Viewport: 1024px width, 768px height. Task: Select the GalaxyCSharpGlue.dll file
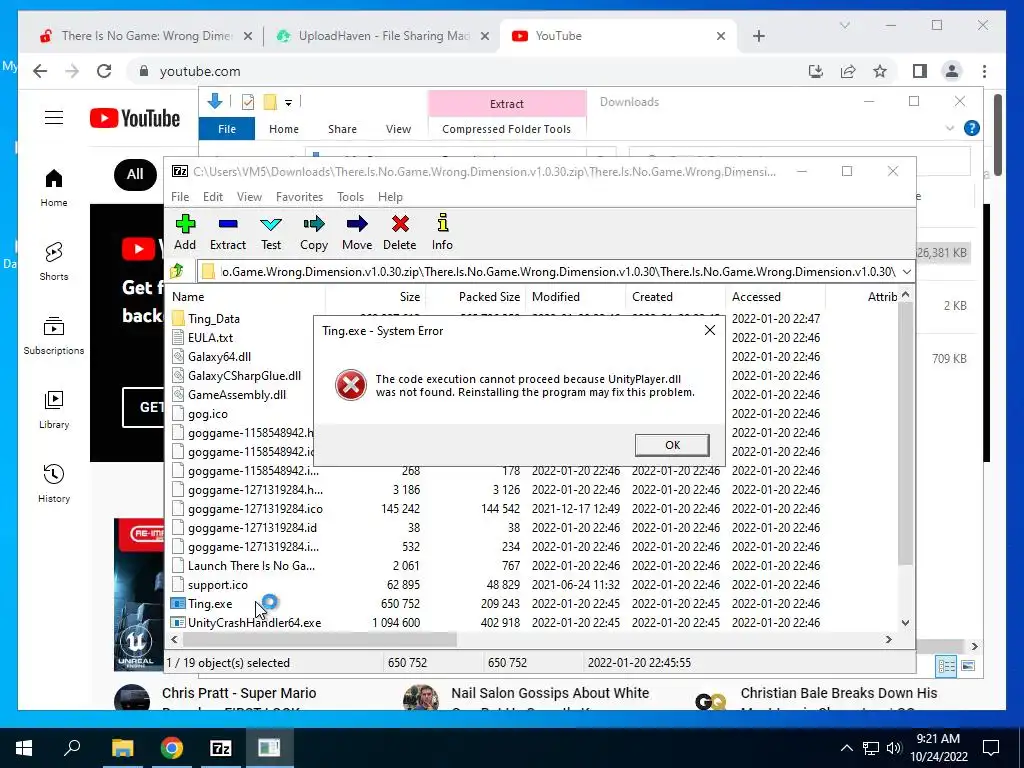pos(244,376)
